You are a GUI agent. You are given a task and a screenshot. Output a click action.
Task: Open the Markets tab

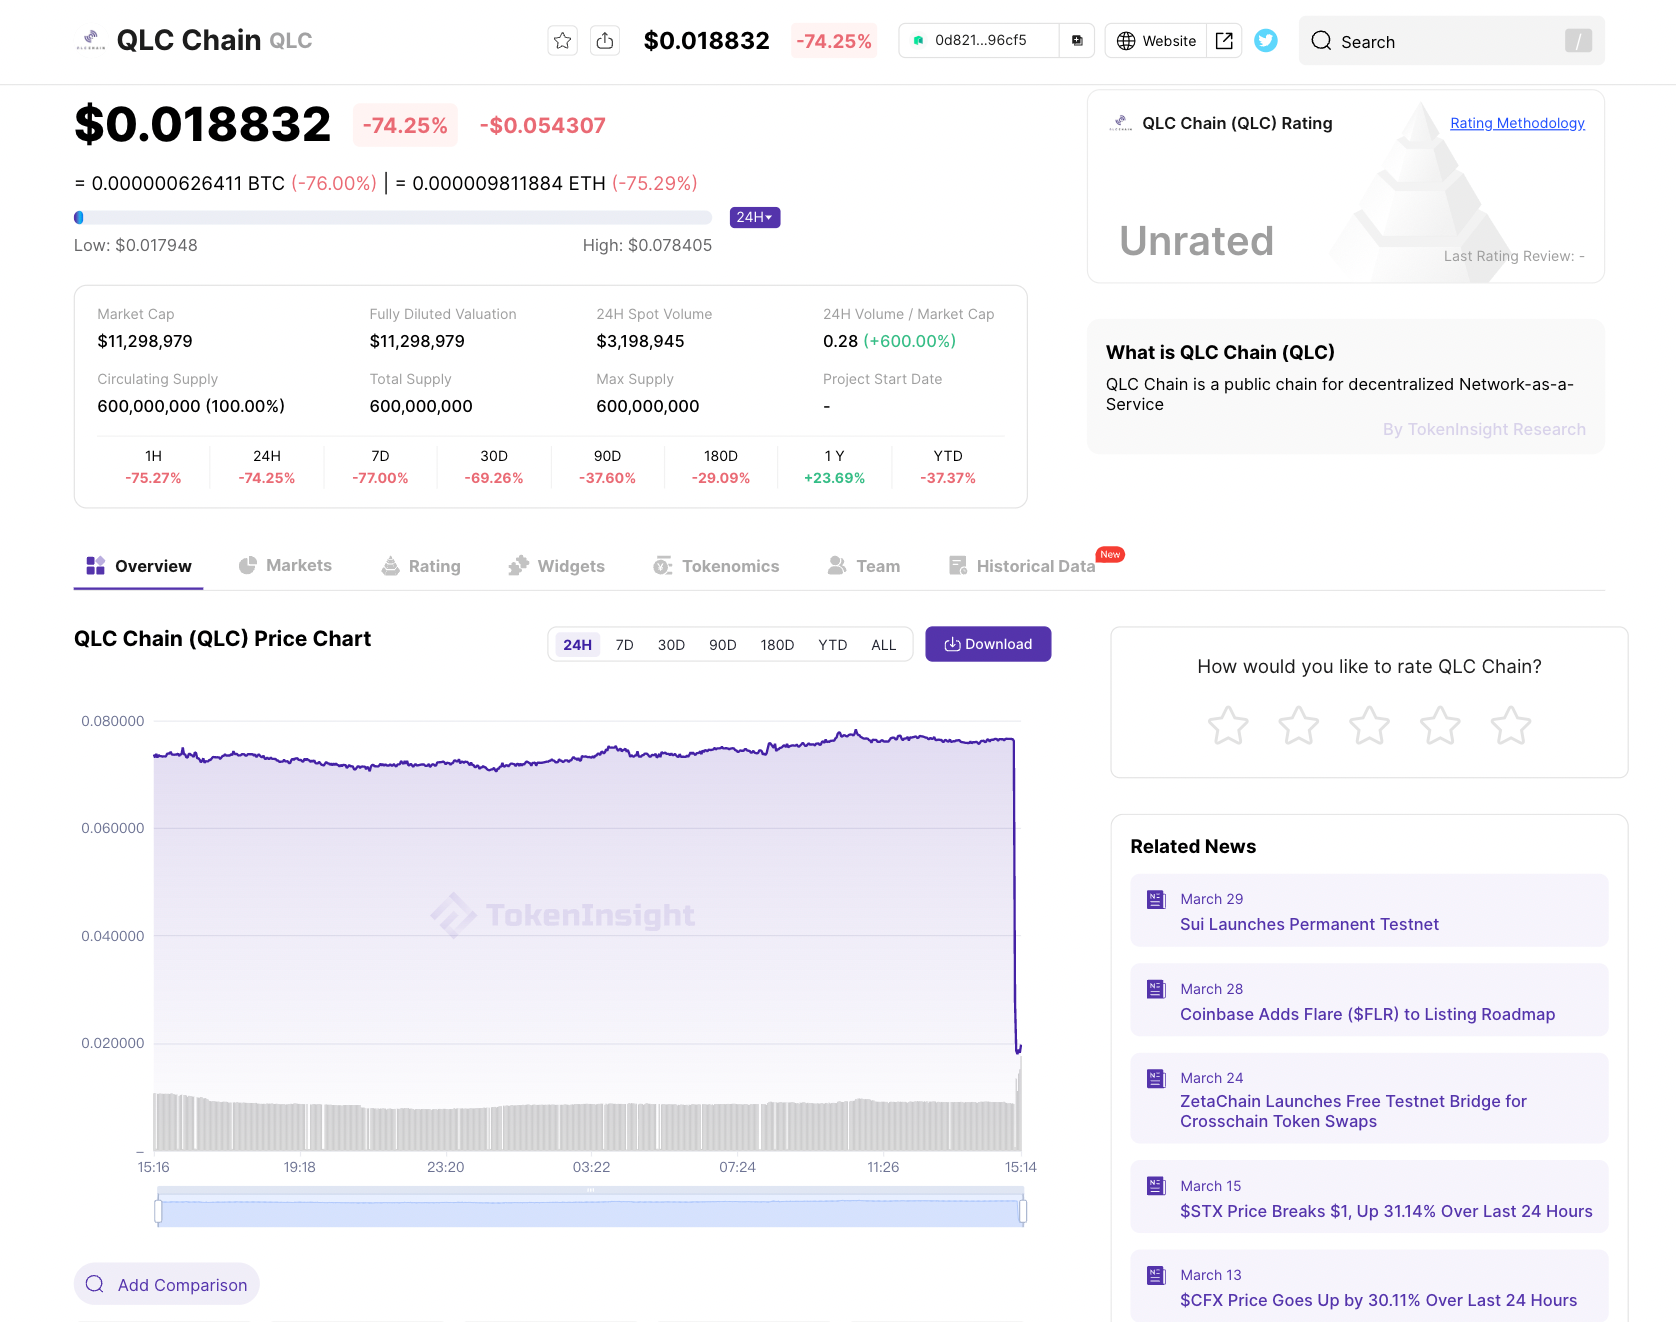tap(285, 566)
